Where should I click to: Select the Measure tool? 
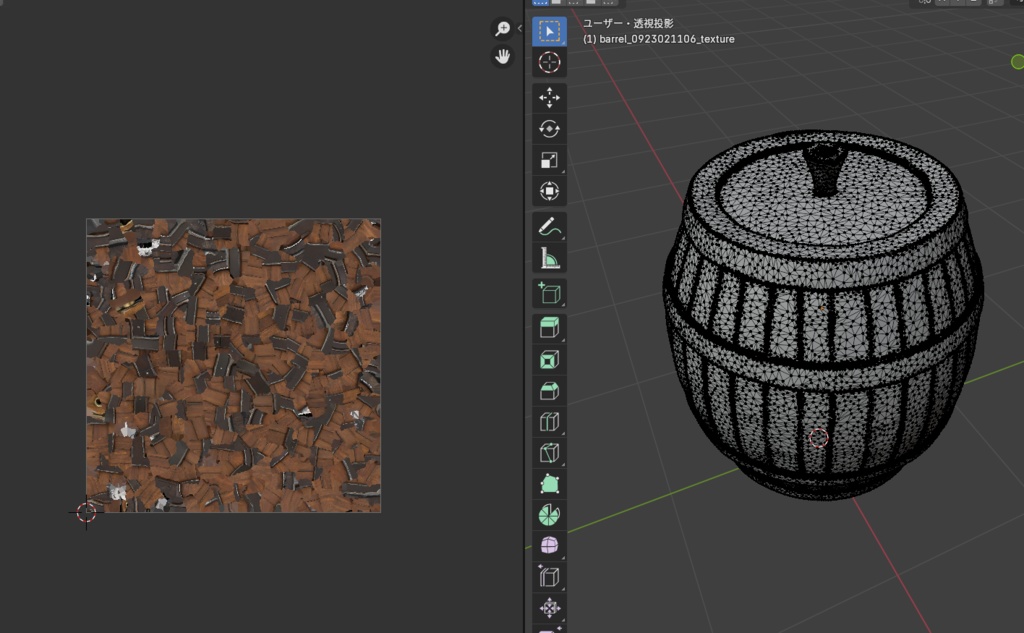pos(549,258)
